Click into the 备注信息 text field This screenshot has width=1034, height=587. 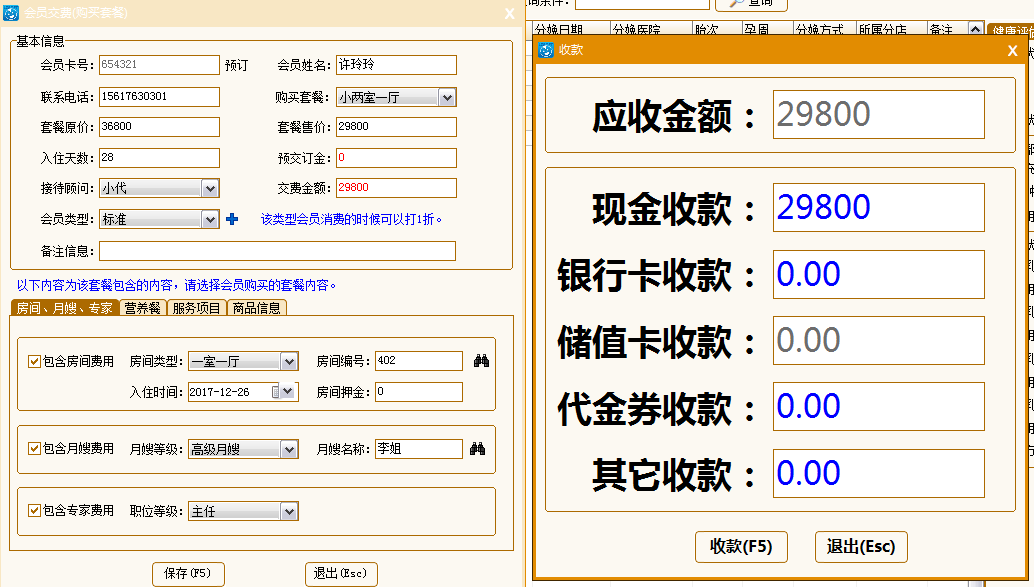[277, 250]
